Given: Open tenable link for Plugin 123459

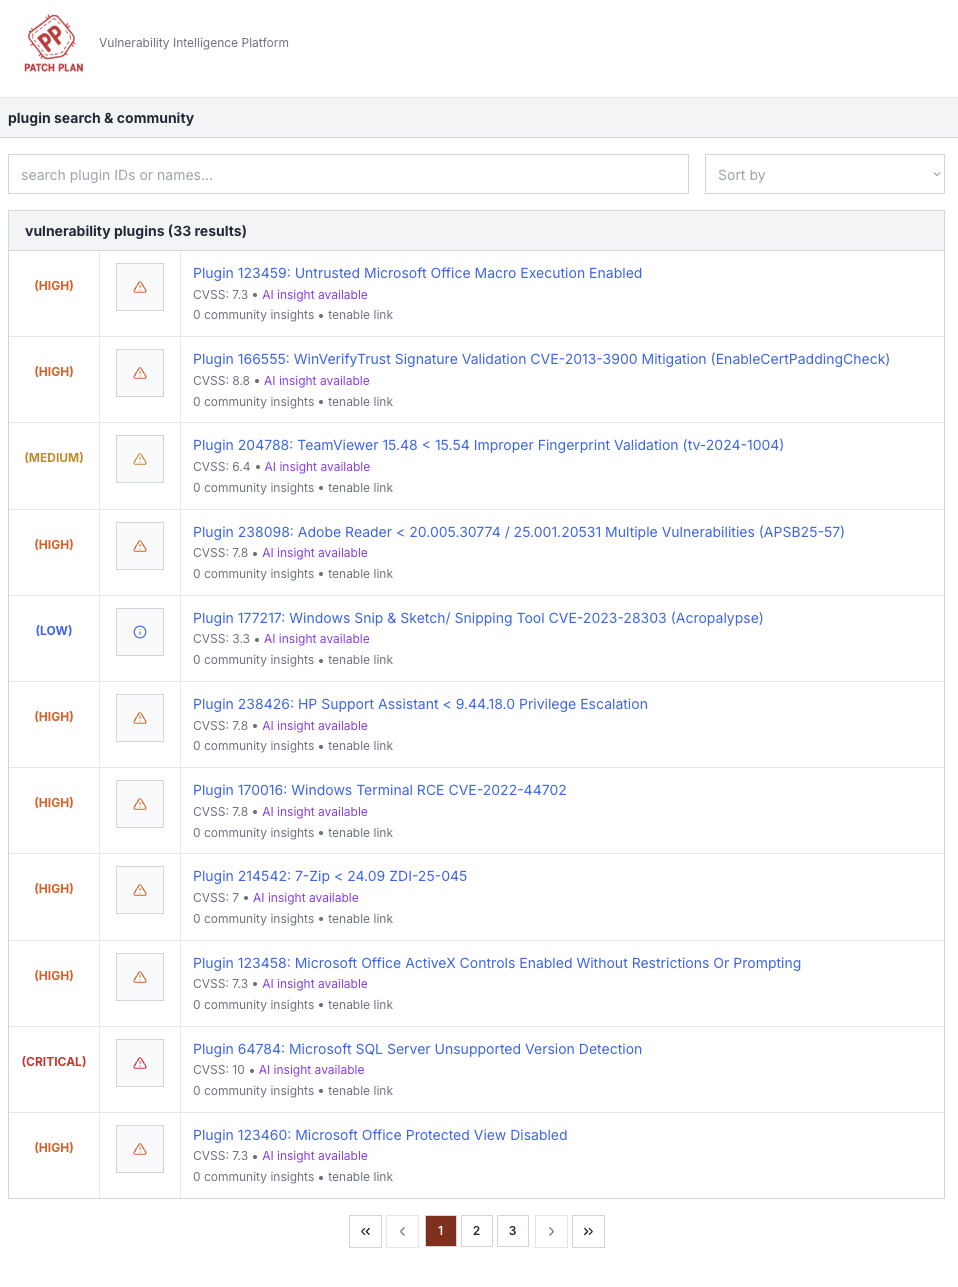Looking at the screenshot, I should pyautogui.click(x=360, y=315).
